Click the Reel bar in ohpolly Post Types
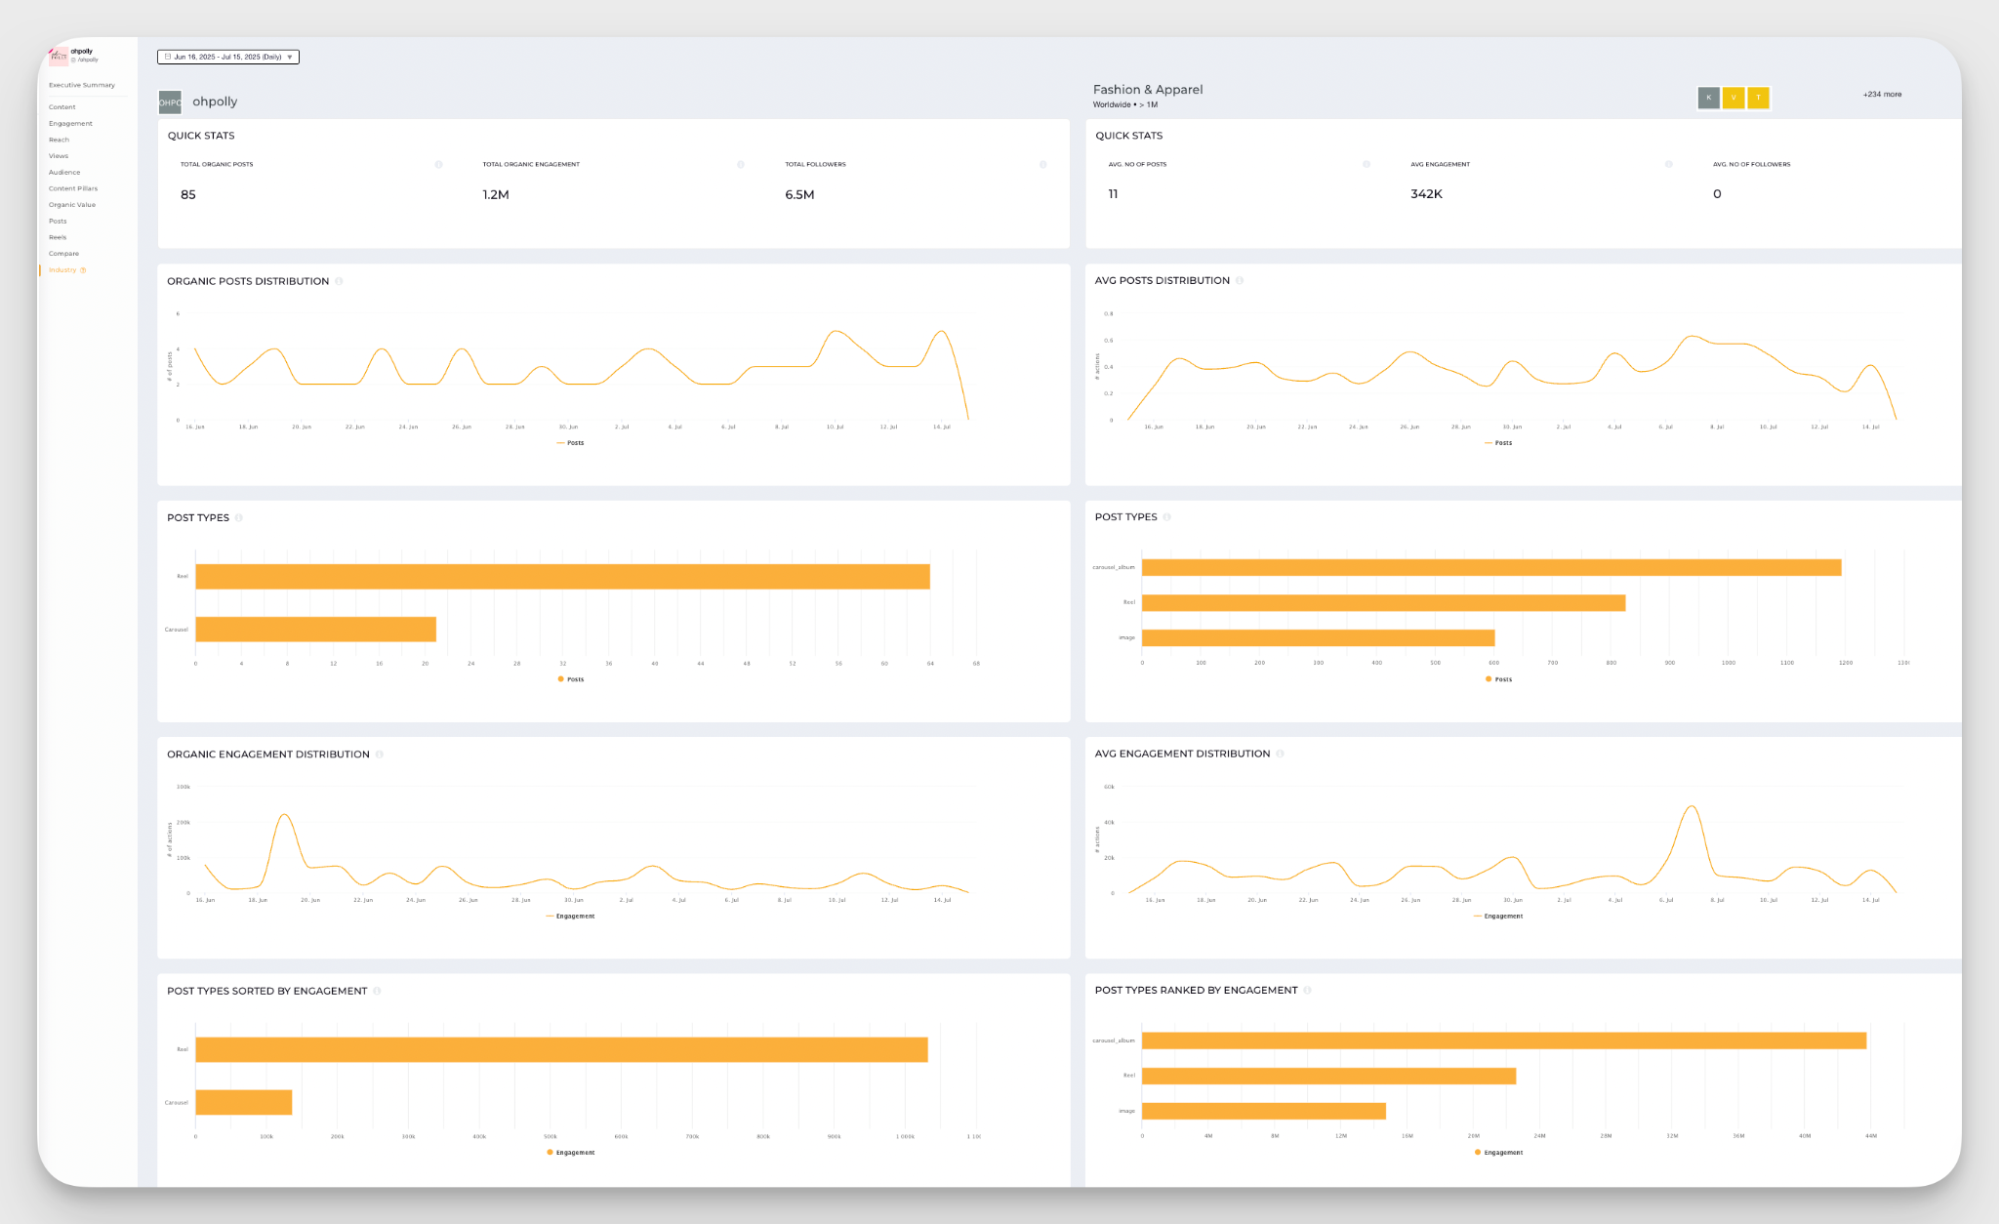 click(563, 577)
